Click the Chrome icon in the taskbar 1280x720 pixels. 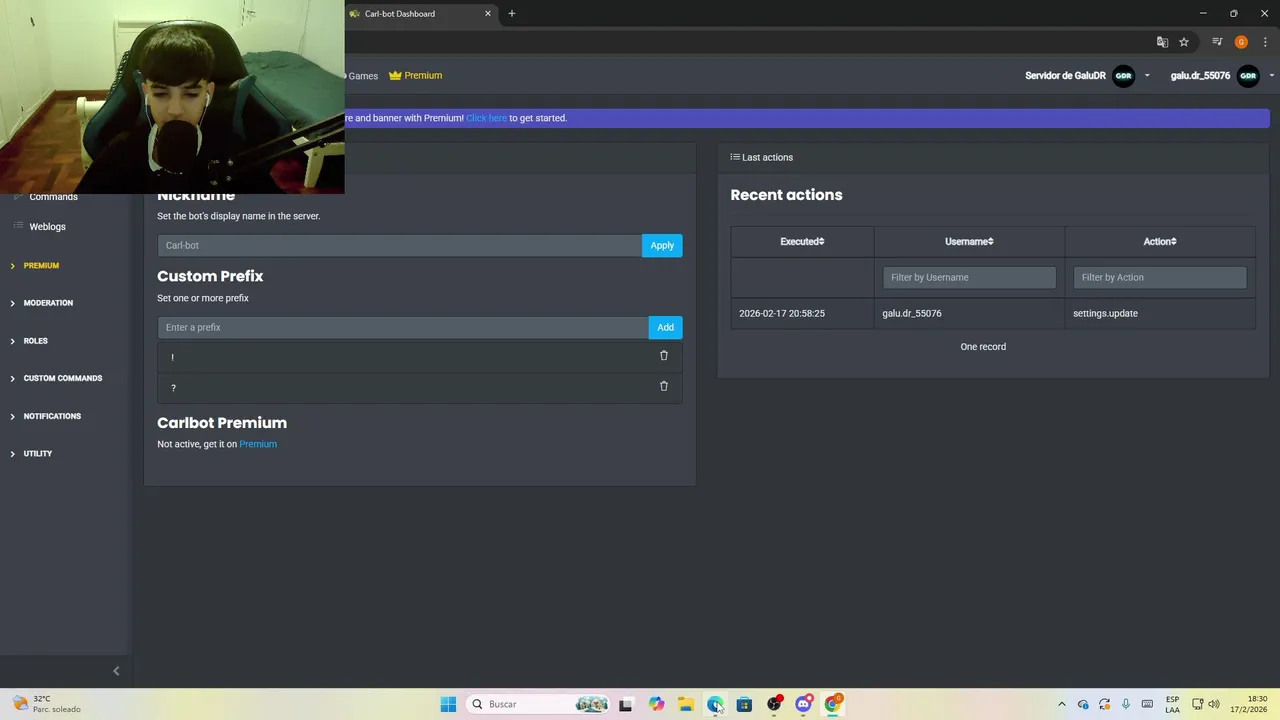pos(833,704)
